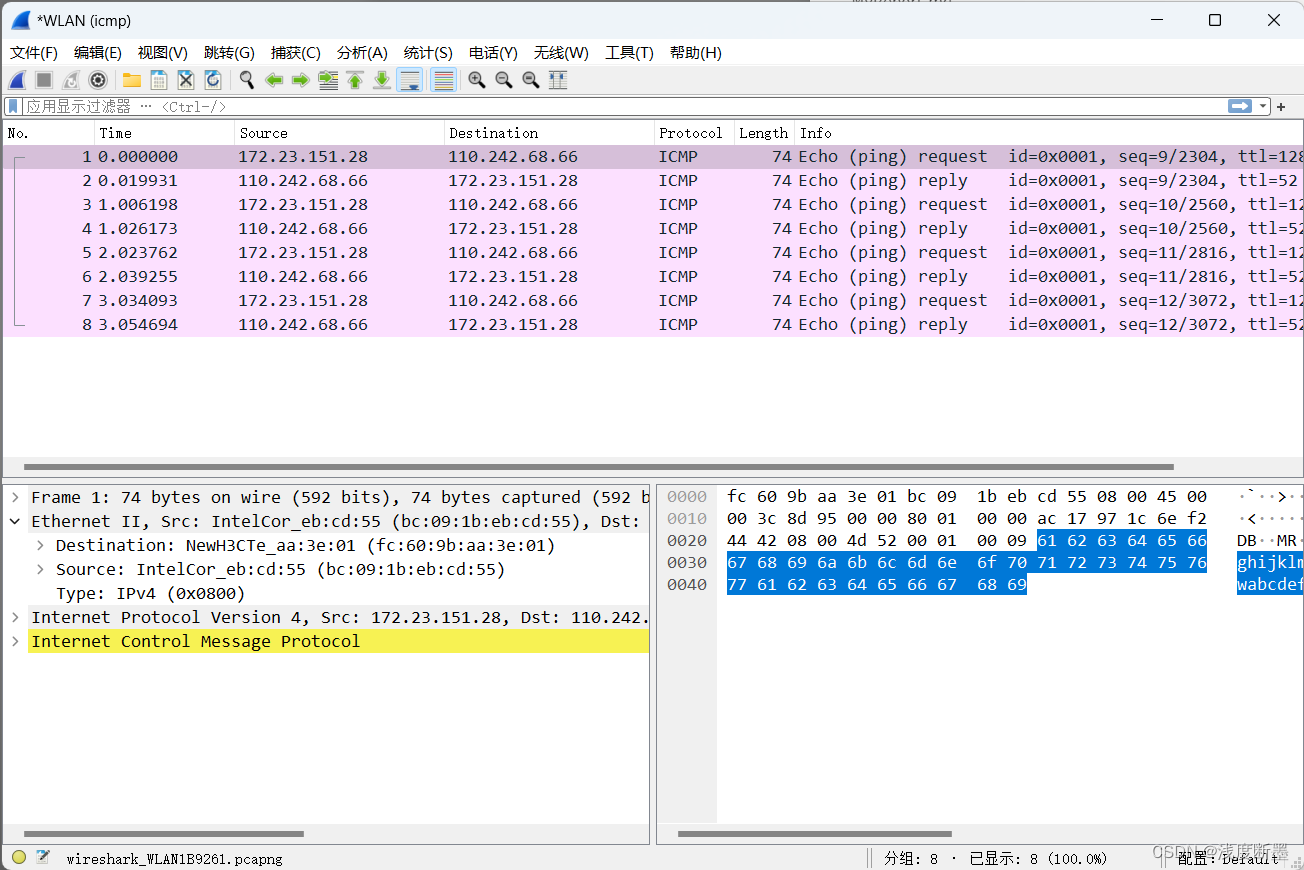Click the packet details pane horizontal scrollbar
The width and height of the screenshot is (1304, 870).
tap(164, 834)
